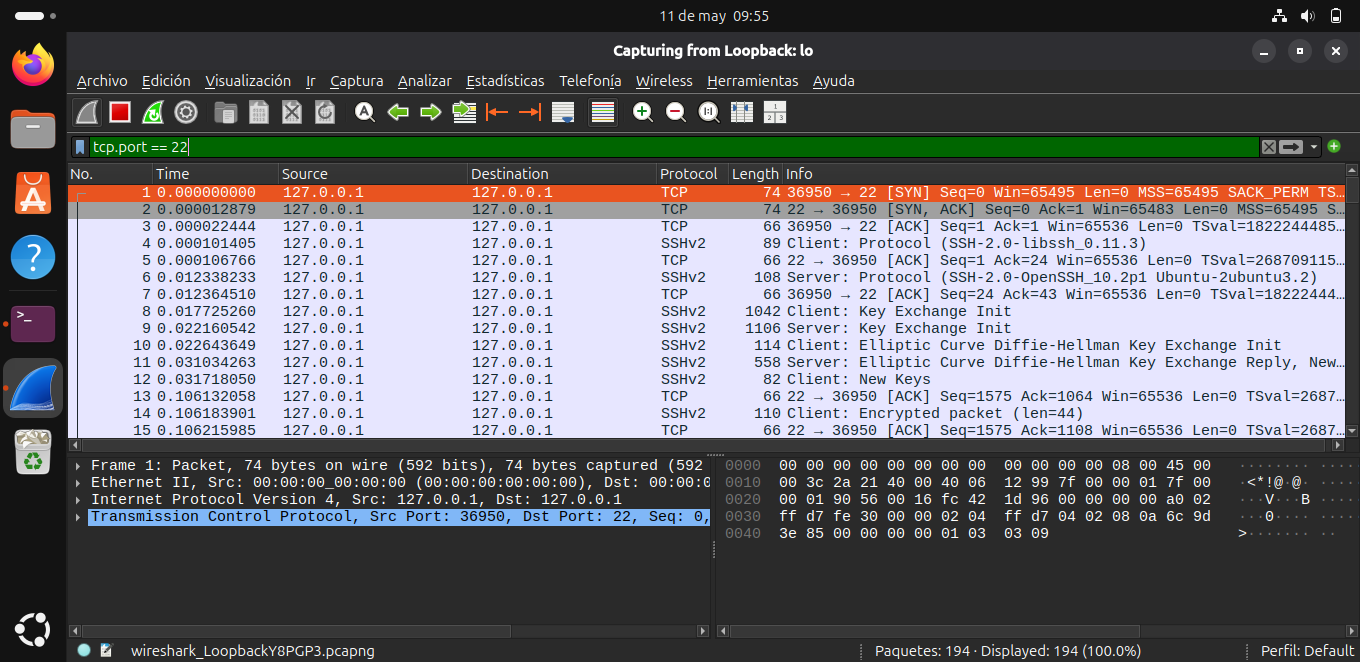Expand the Transmission Control Protocol row
The width and height of the screenshot is (1360, 662).
click(79, 516)
